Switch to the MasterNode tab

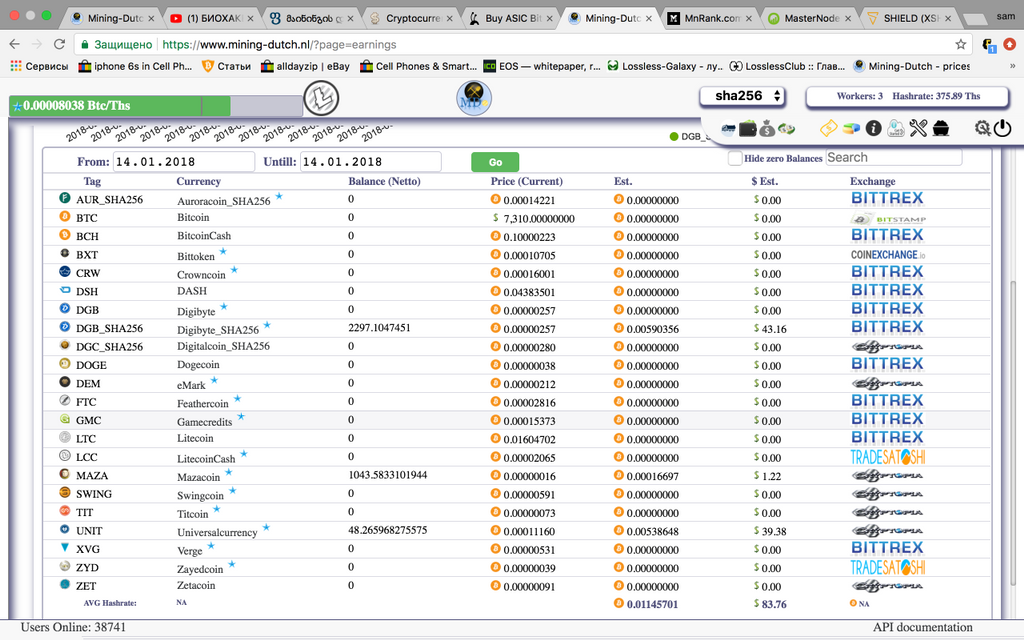pyautogui.click(x=810, y=18)
